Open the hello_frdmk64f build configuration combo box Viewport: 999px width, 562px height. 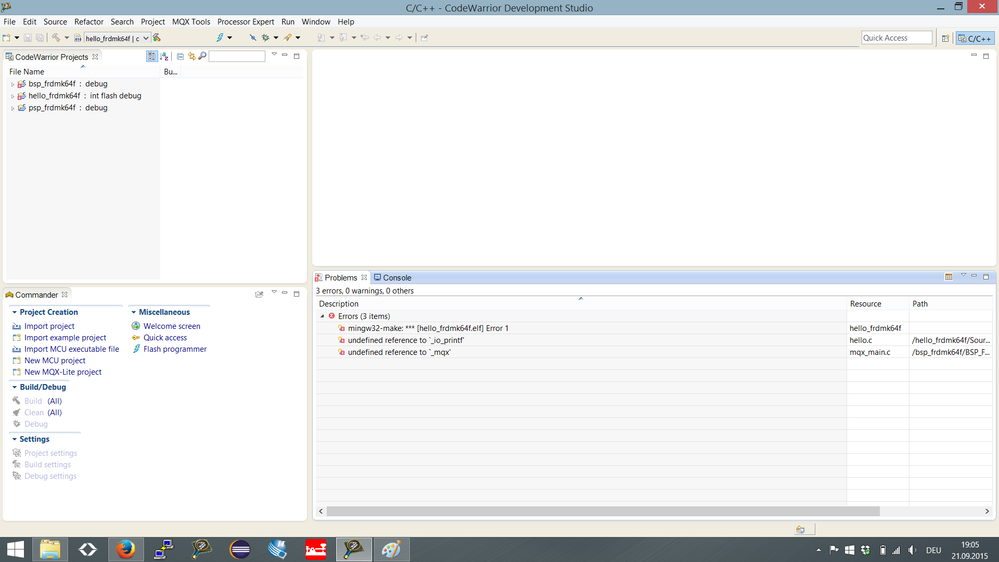(x=117, y=38)
